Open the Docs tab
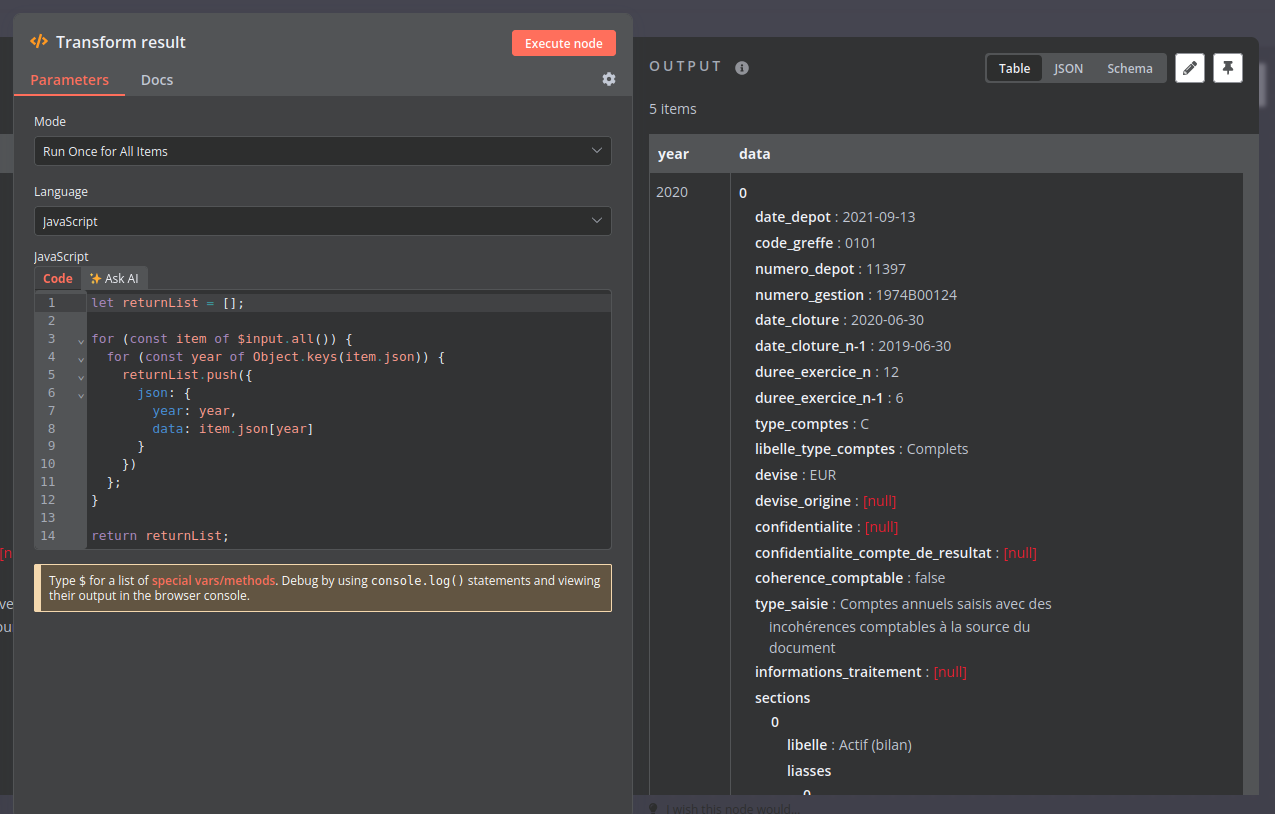 tap(157, 80)
